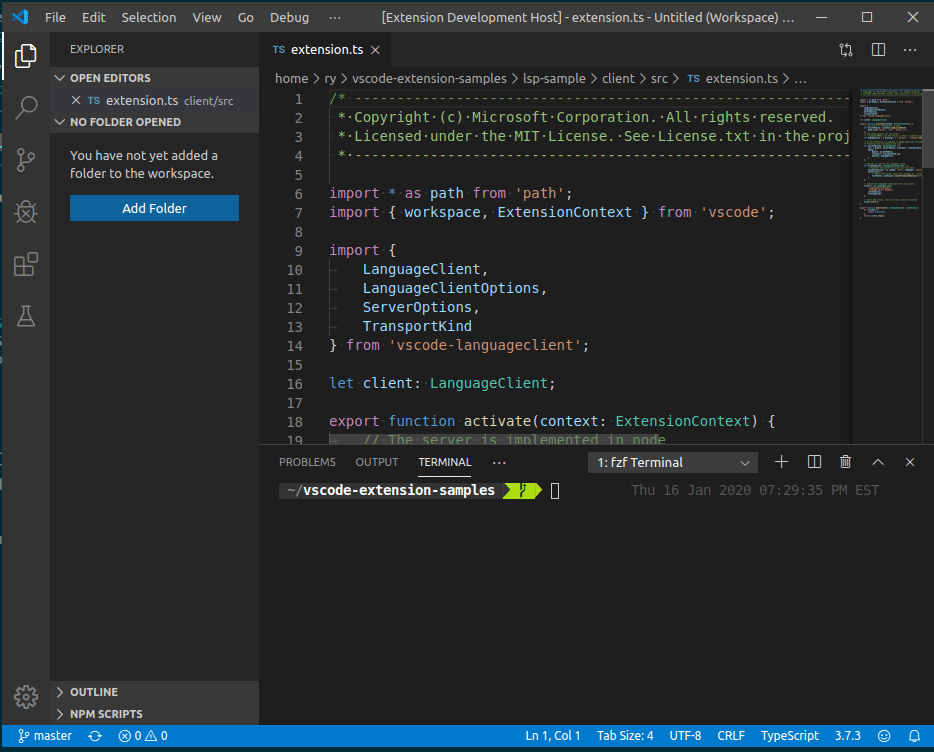
Task: Collapse the No Folder Opened section
Action: (x=155, y=122)
